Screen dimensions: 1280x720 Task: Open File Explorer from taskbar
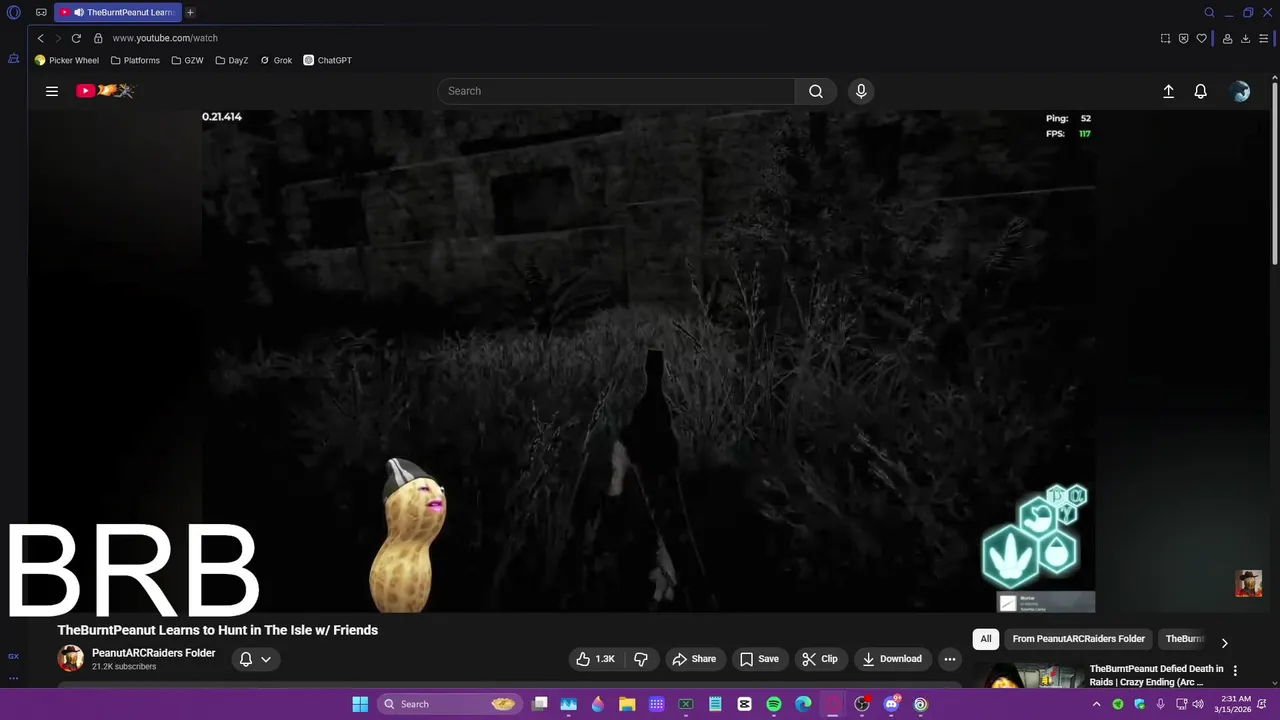coord(627,704)
